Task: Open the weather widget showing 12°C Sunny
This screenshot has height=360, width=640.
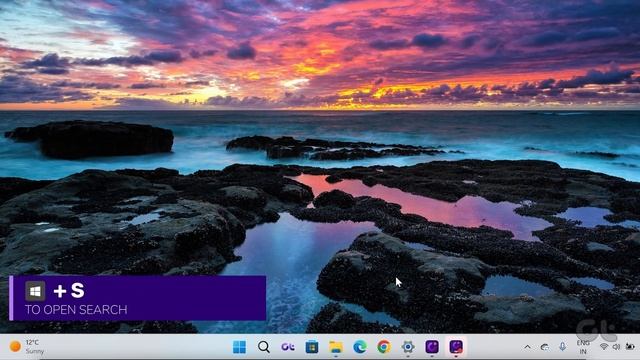Action: 27,347
